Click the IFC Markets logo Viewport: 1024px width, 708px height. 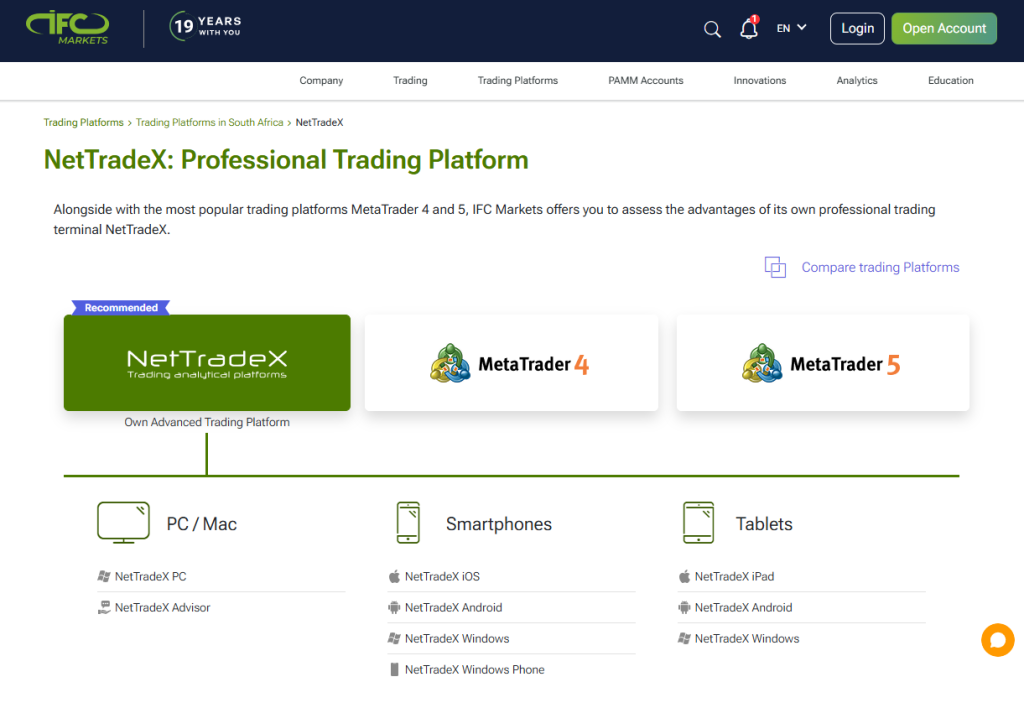67,28
